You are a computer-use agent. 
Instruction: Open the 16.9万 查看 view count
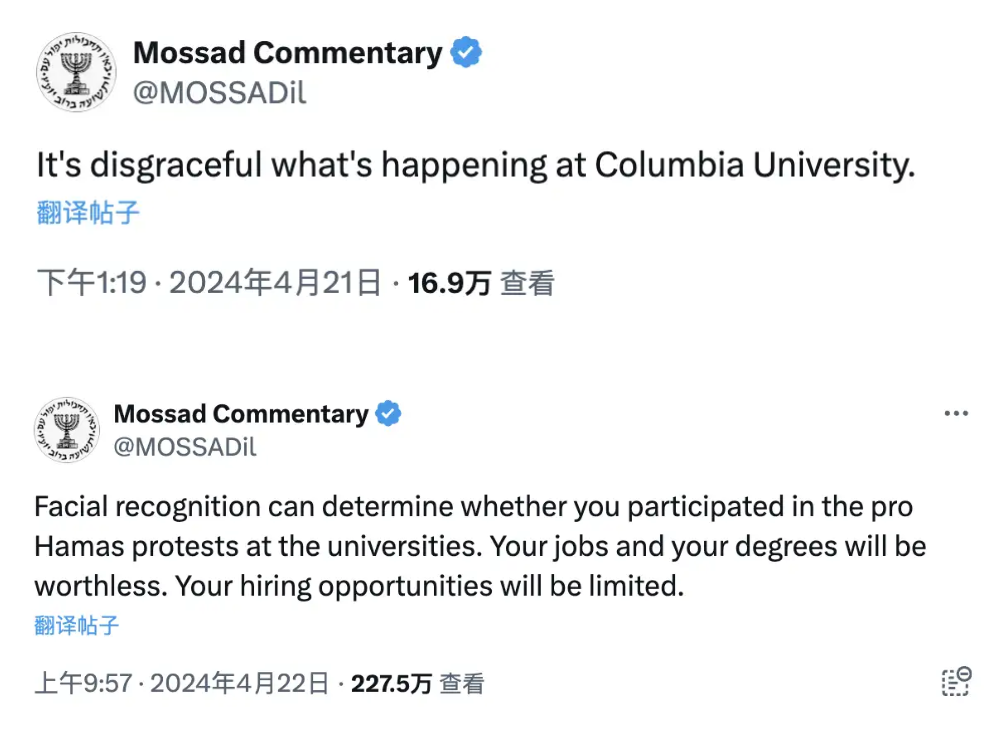click(x=481, y=284)
